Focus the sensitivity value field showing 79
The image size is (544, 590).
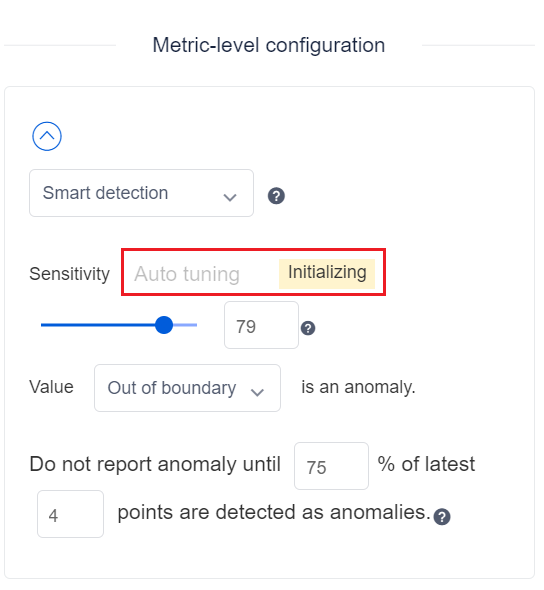[261, 325]
